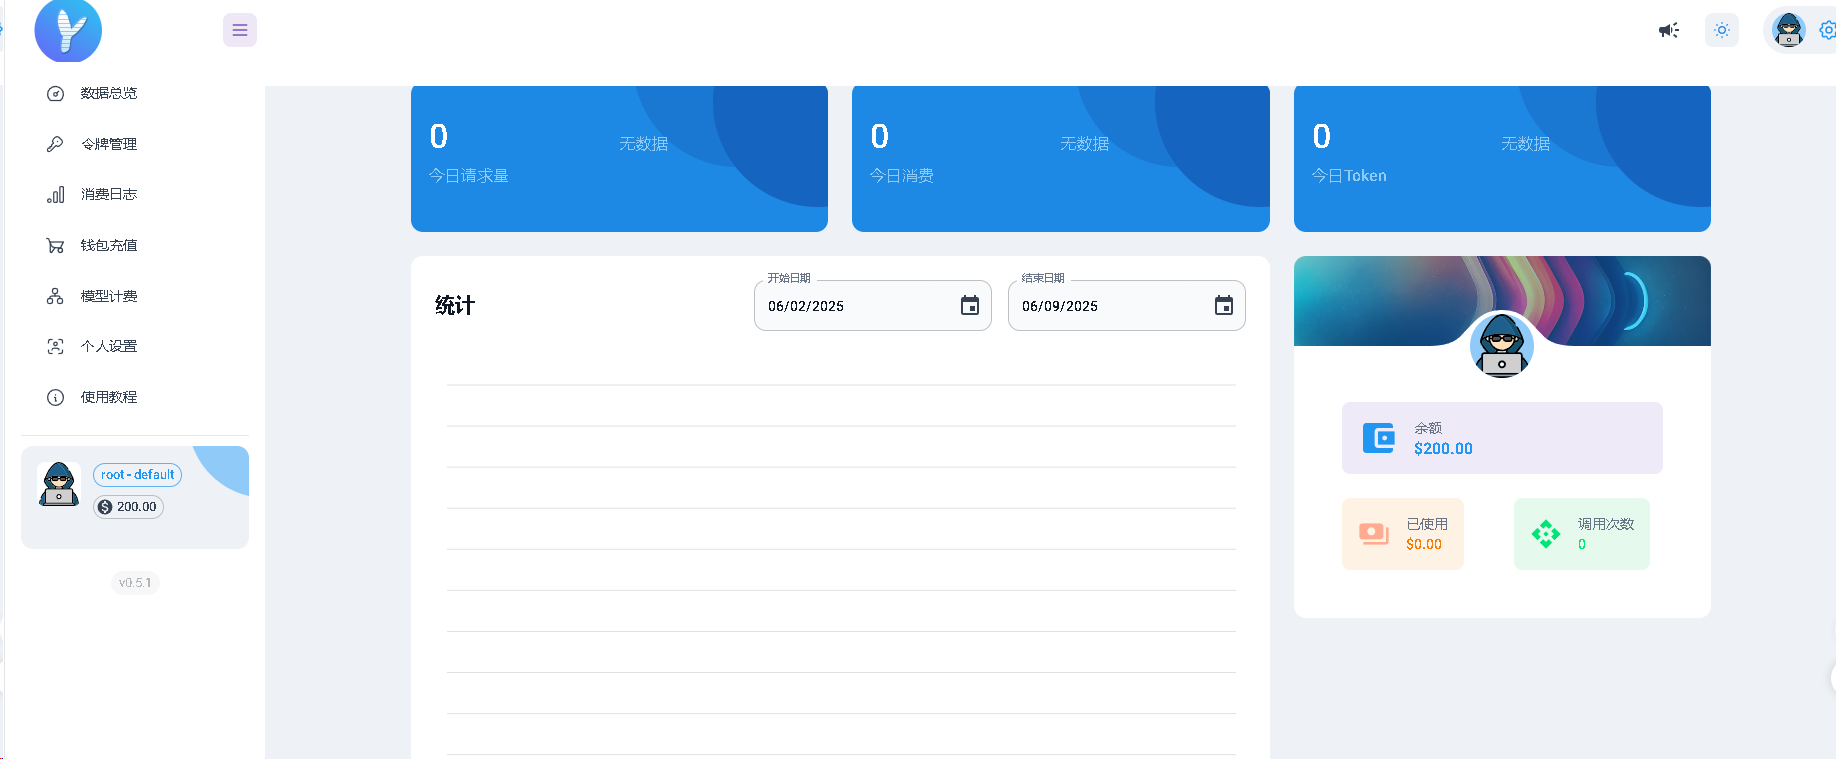Viewport: 1836px width, 759px height.
Task: Open the end date calendar picker
Action: click(1224, 306)
